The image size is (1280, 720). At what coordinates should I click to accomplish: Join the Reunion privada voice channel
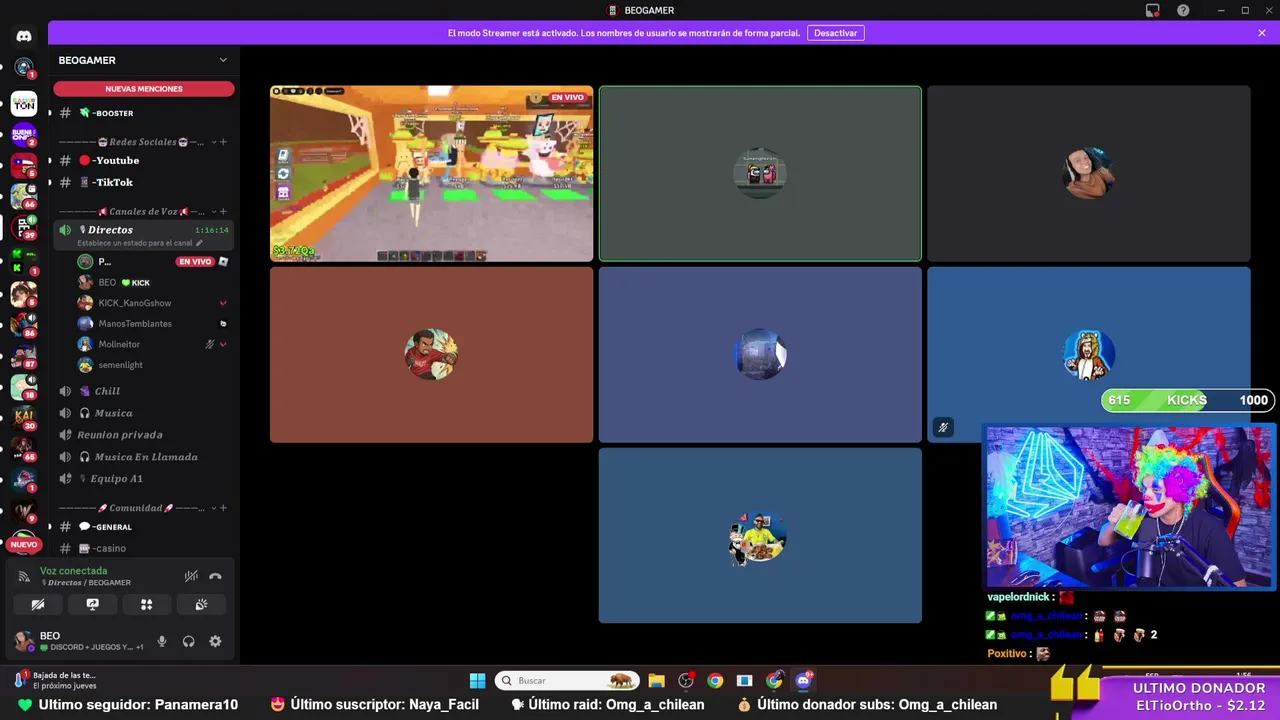144,435
